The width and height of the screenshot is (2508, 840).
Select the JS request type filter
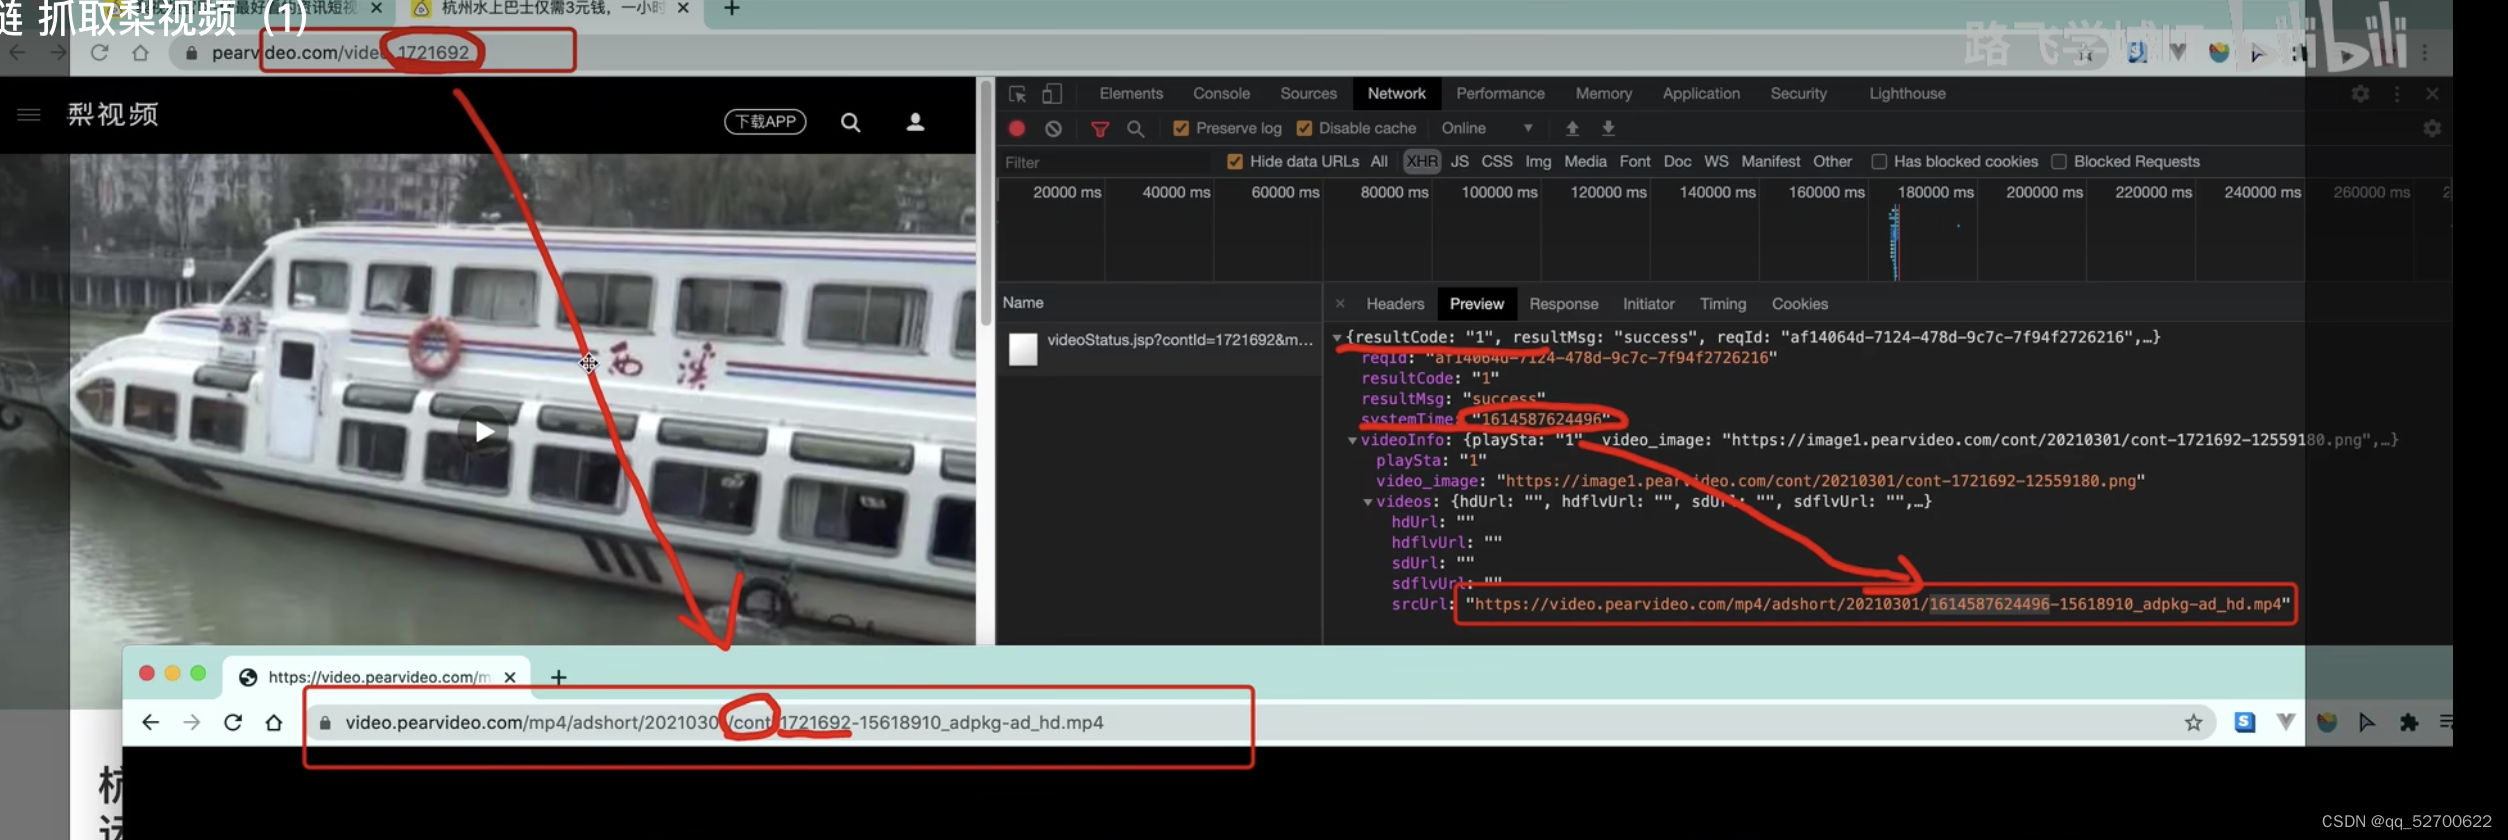click(x=1460, y=161)
